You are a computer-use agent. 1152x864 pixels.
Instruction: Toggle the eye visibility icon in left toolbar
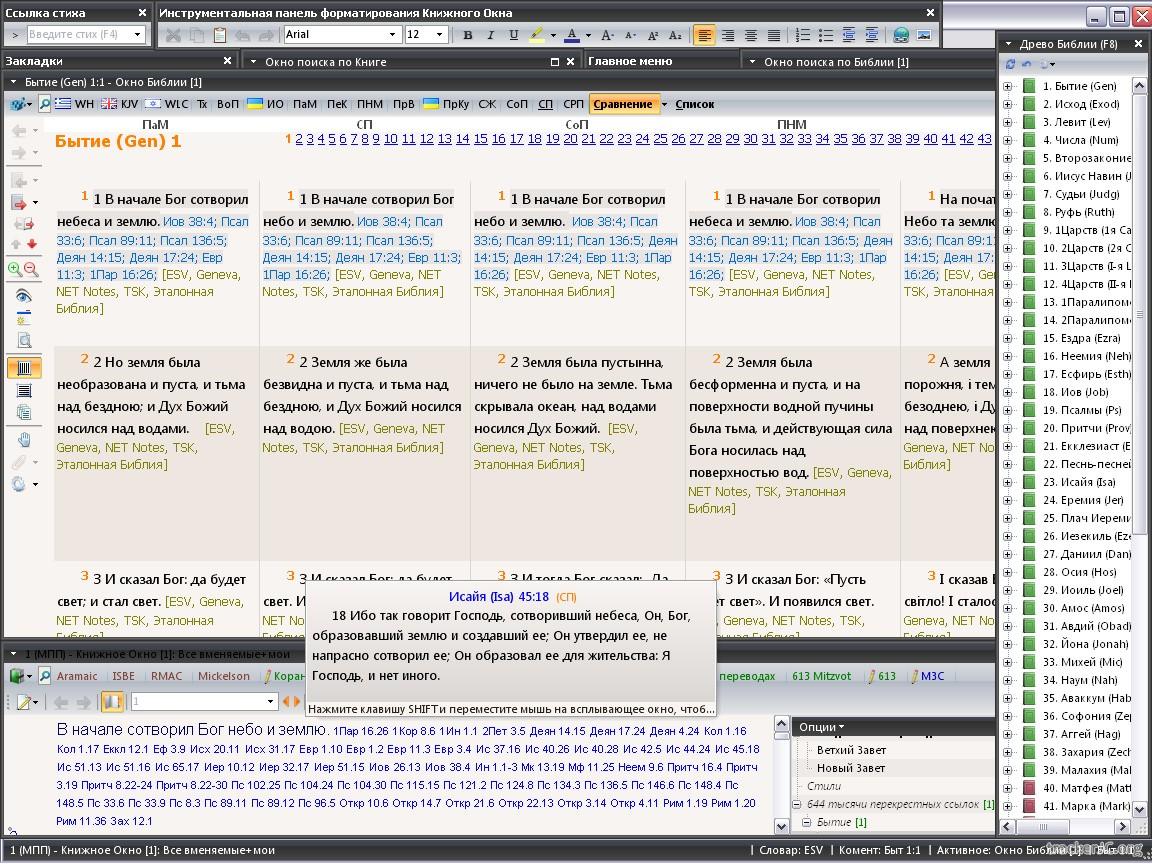(24, 296)
